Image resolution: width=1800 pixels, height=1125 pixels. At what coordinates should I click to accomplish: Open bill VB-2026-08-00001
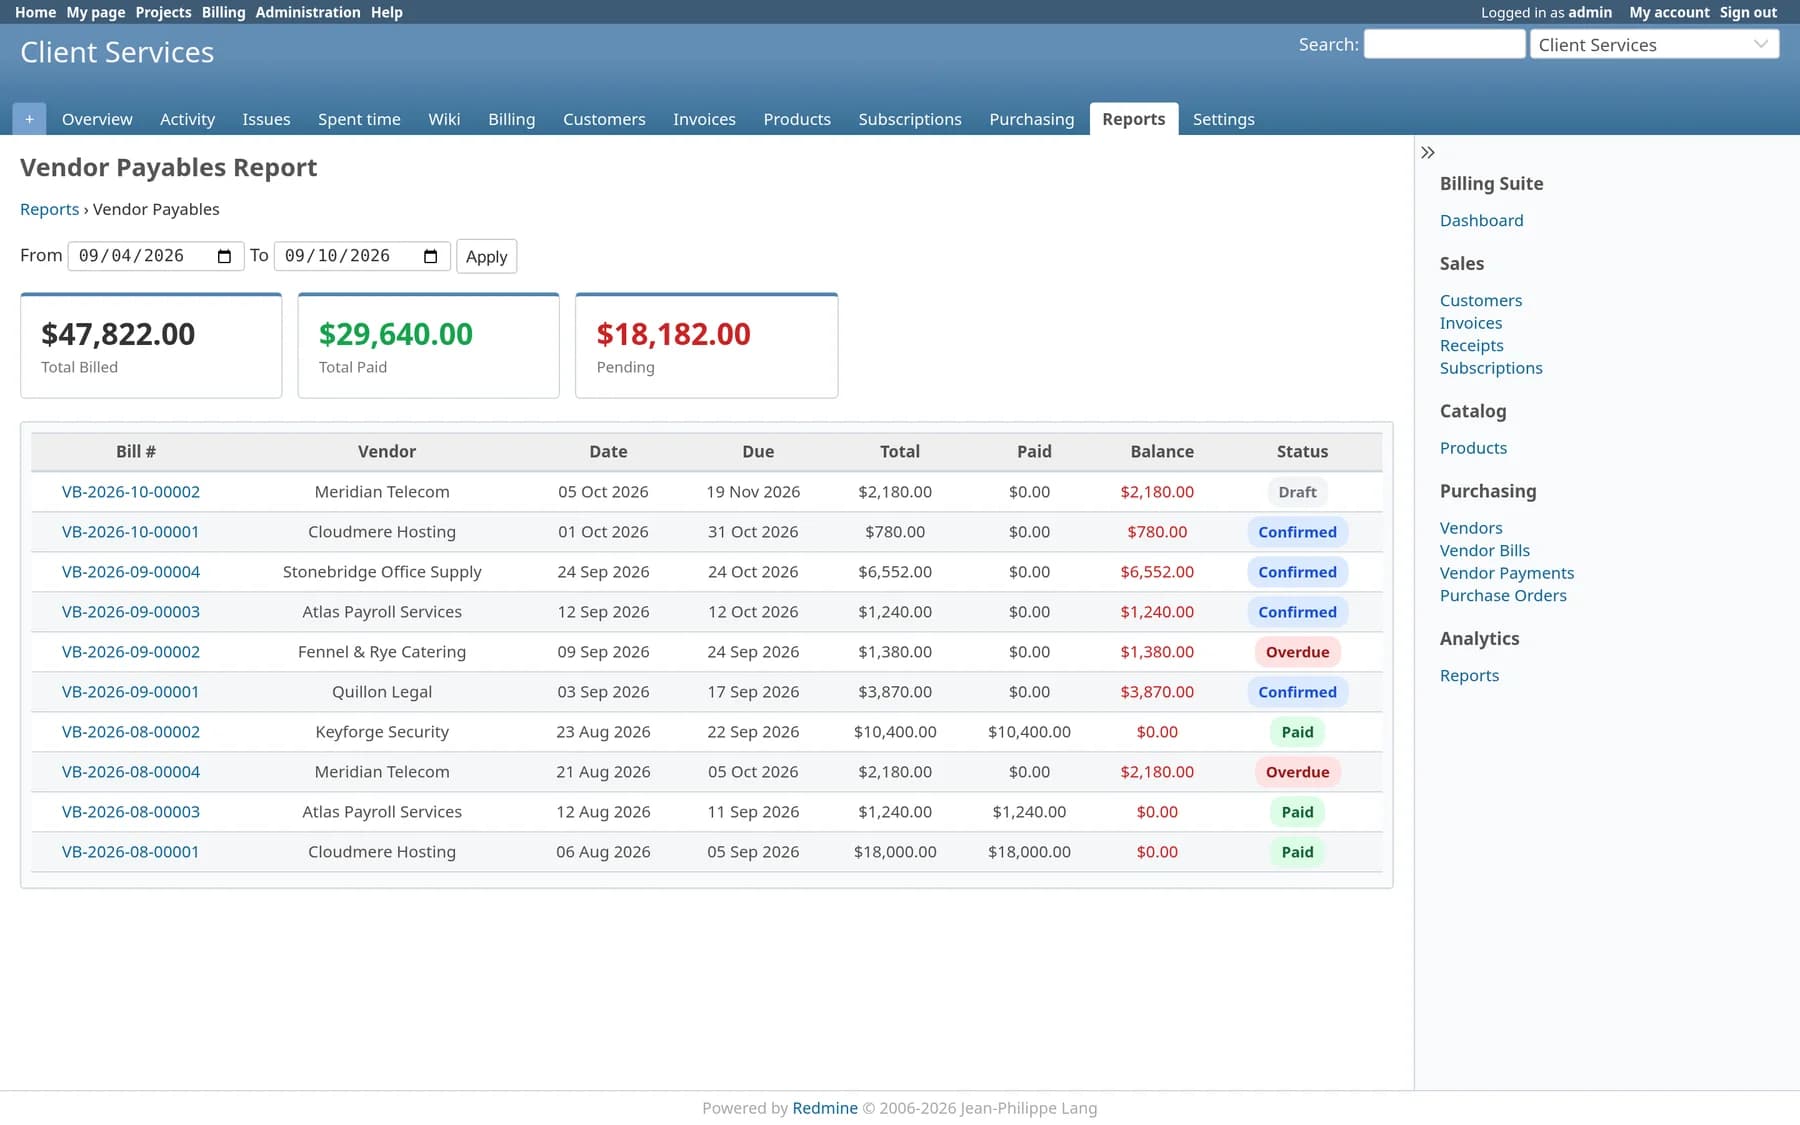131,852
